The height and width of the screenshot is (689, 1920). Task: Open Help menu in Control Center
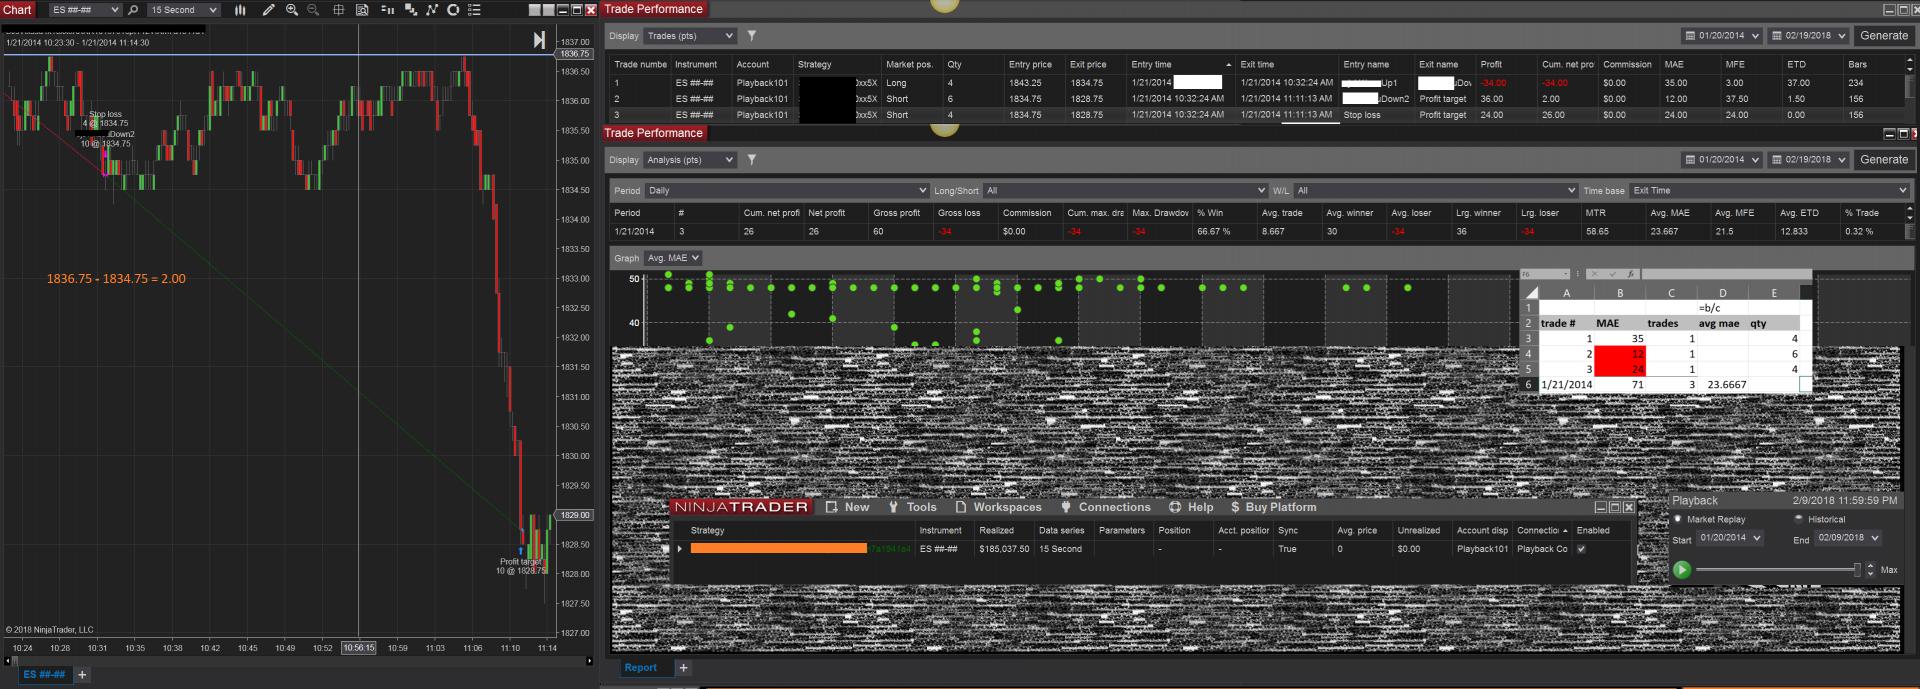(x=1191, y=507)
